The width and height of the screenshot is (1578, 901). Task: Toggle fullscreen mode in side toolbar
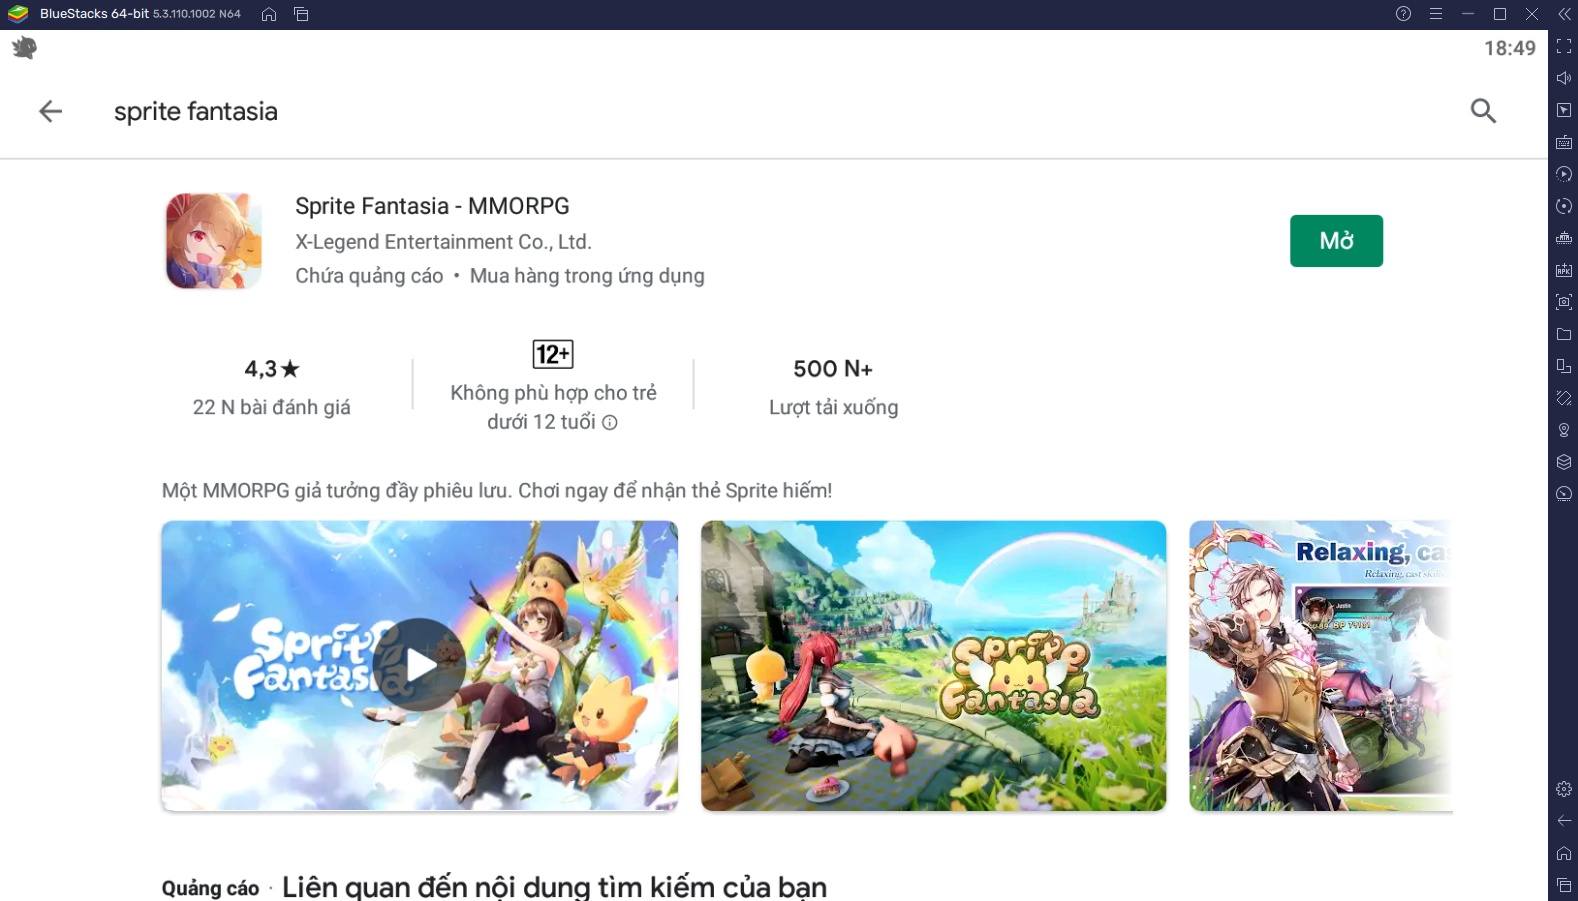[1564, 47]
